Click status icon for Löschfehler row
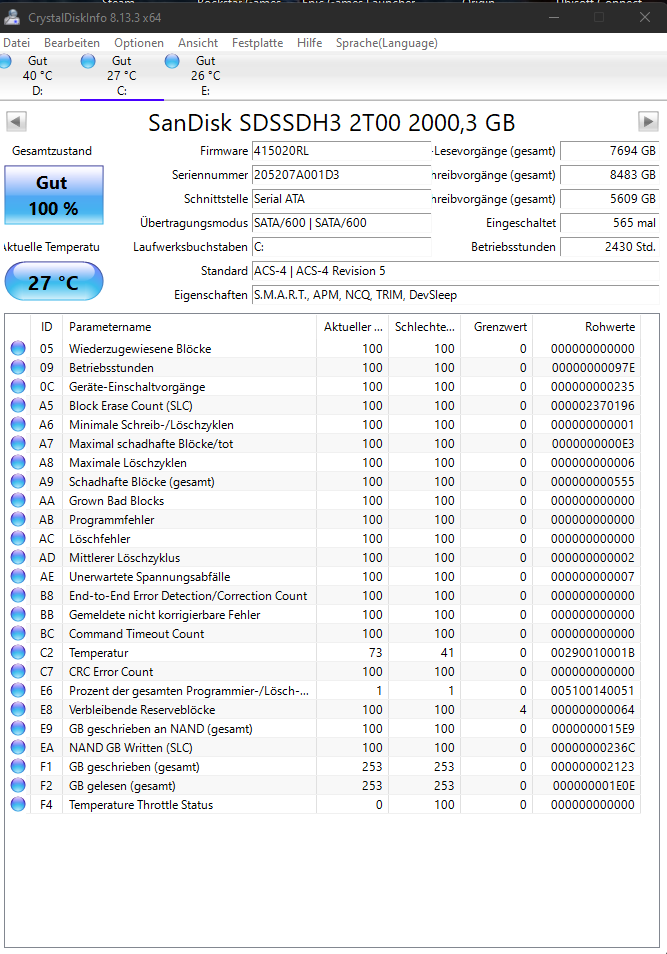667x954 pixels. pyautogui.click(x=18, y=538)
